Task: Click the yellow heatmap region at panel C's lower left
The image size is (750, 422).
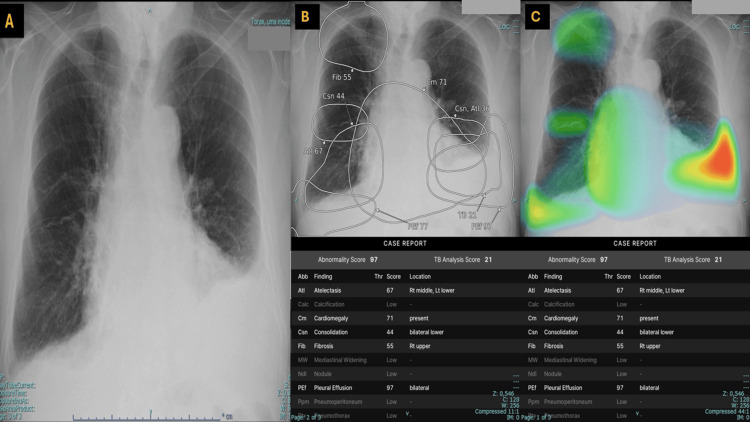Action: tap(538, 211)
